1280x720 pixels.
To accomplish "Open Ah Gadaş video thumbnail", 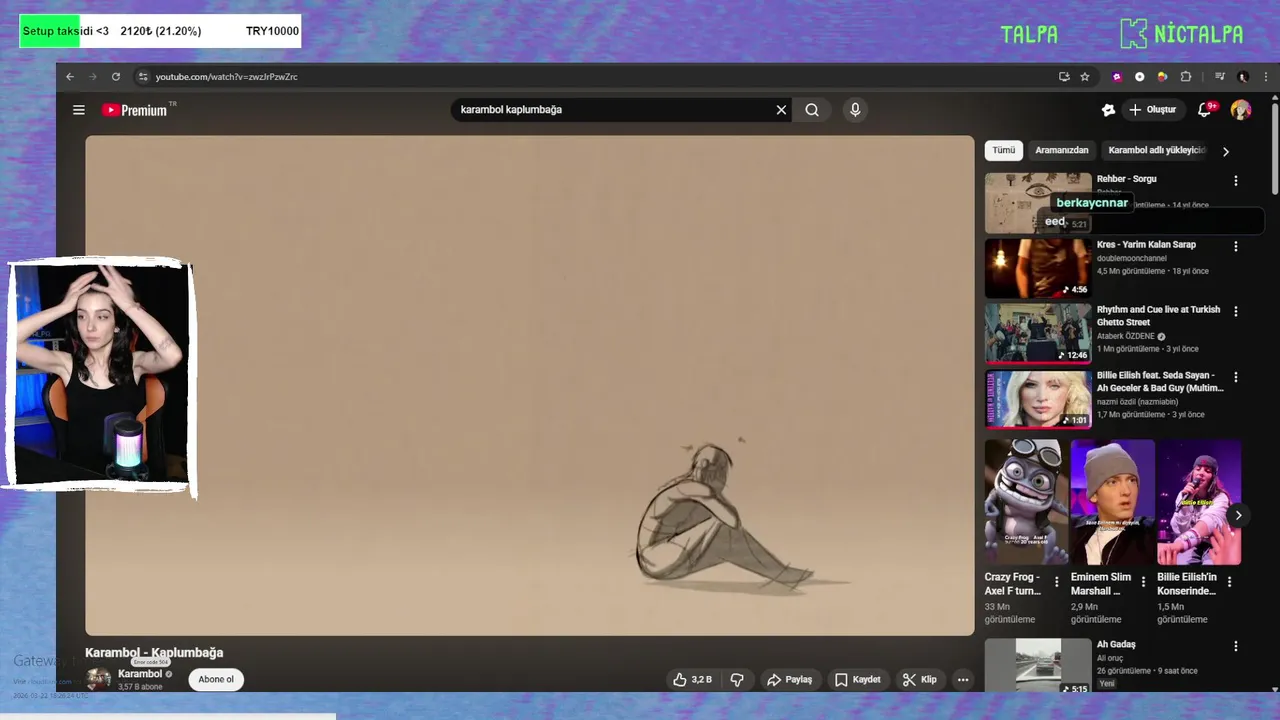I will tap(1038, 666).
